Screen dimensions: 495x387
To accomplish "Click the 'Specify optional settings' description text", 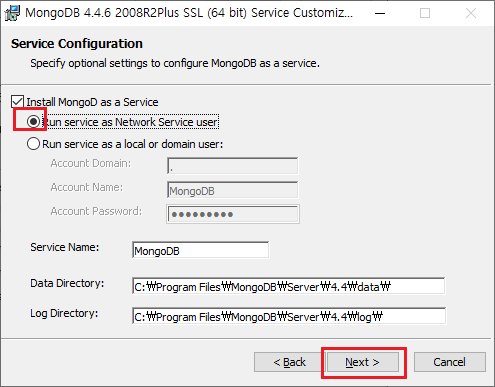I will 175,63.
